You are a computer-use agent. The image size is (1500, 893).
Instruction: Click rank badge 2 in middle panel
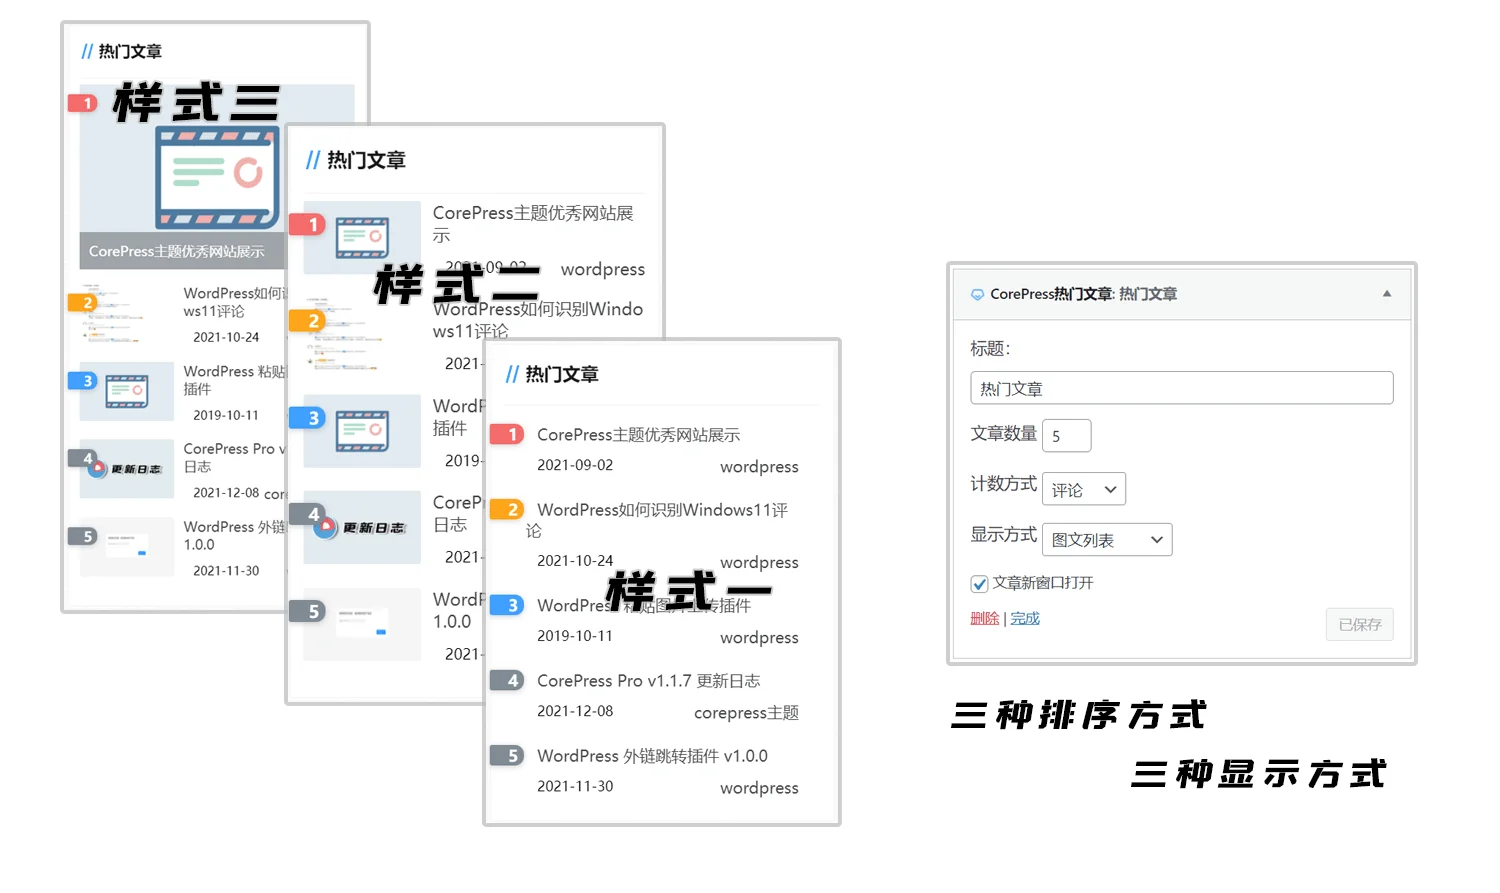pos(308,321)
